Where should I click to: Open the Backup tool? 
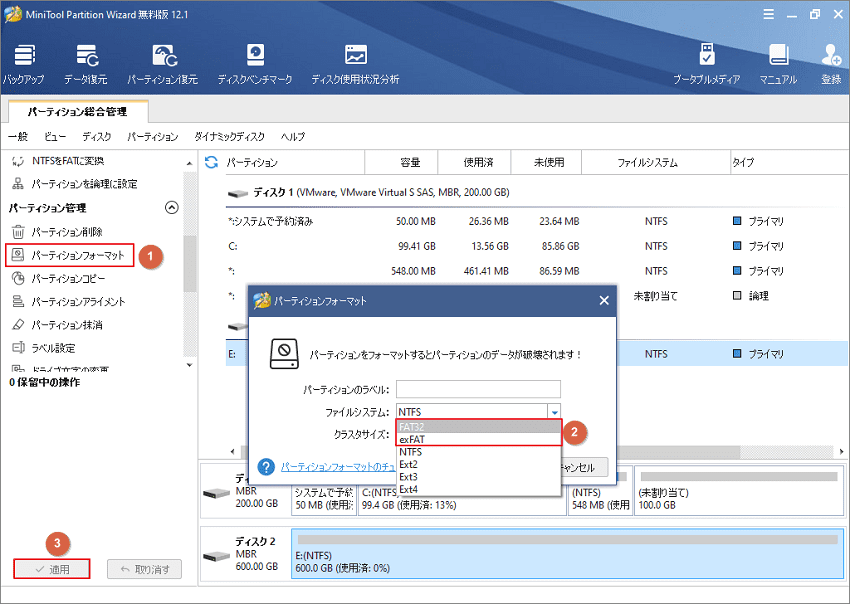click(x=23, y=64)
